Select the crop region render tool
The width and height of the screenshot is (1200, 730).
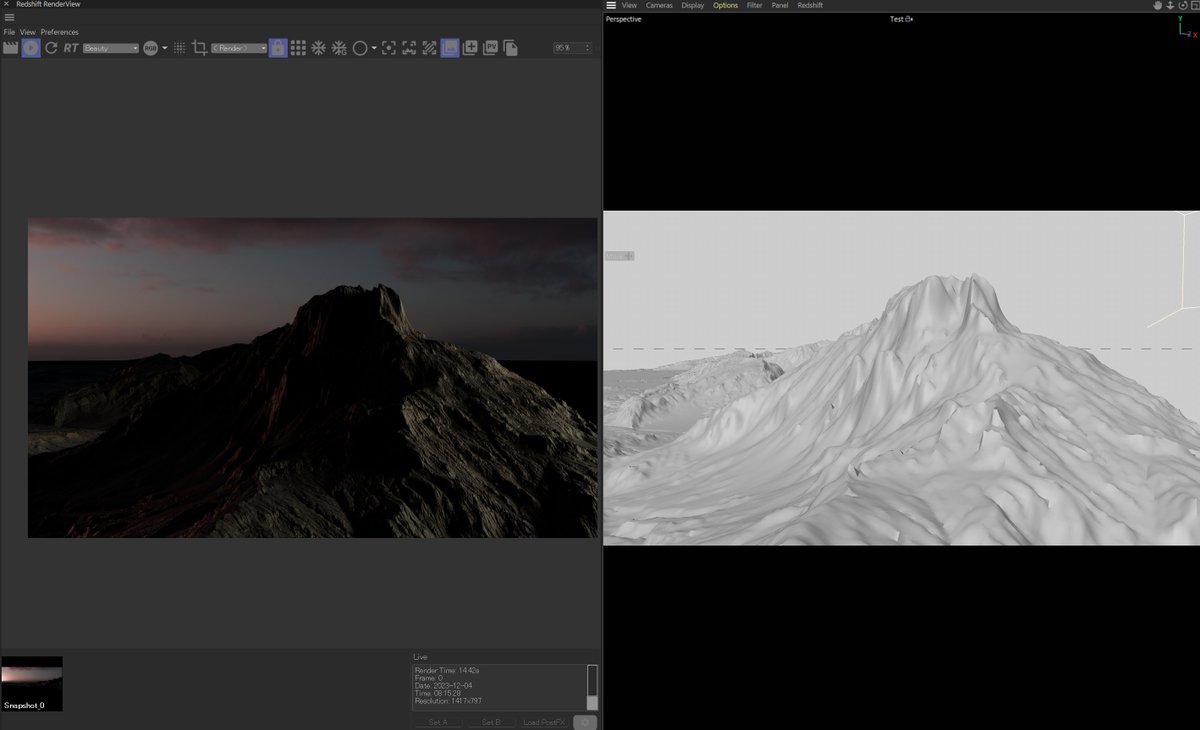tap(199, 48)
